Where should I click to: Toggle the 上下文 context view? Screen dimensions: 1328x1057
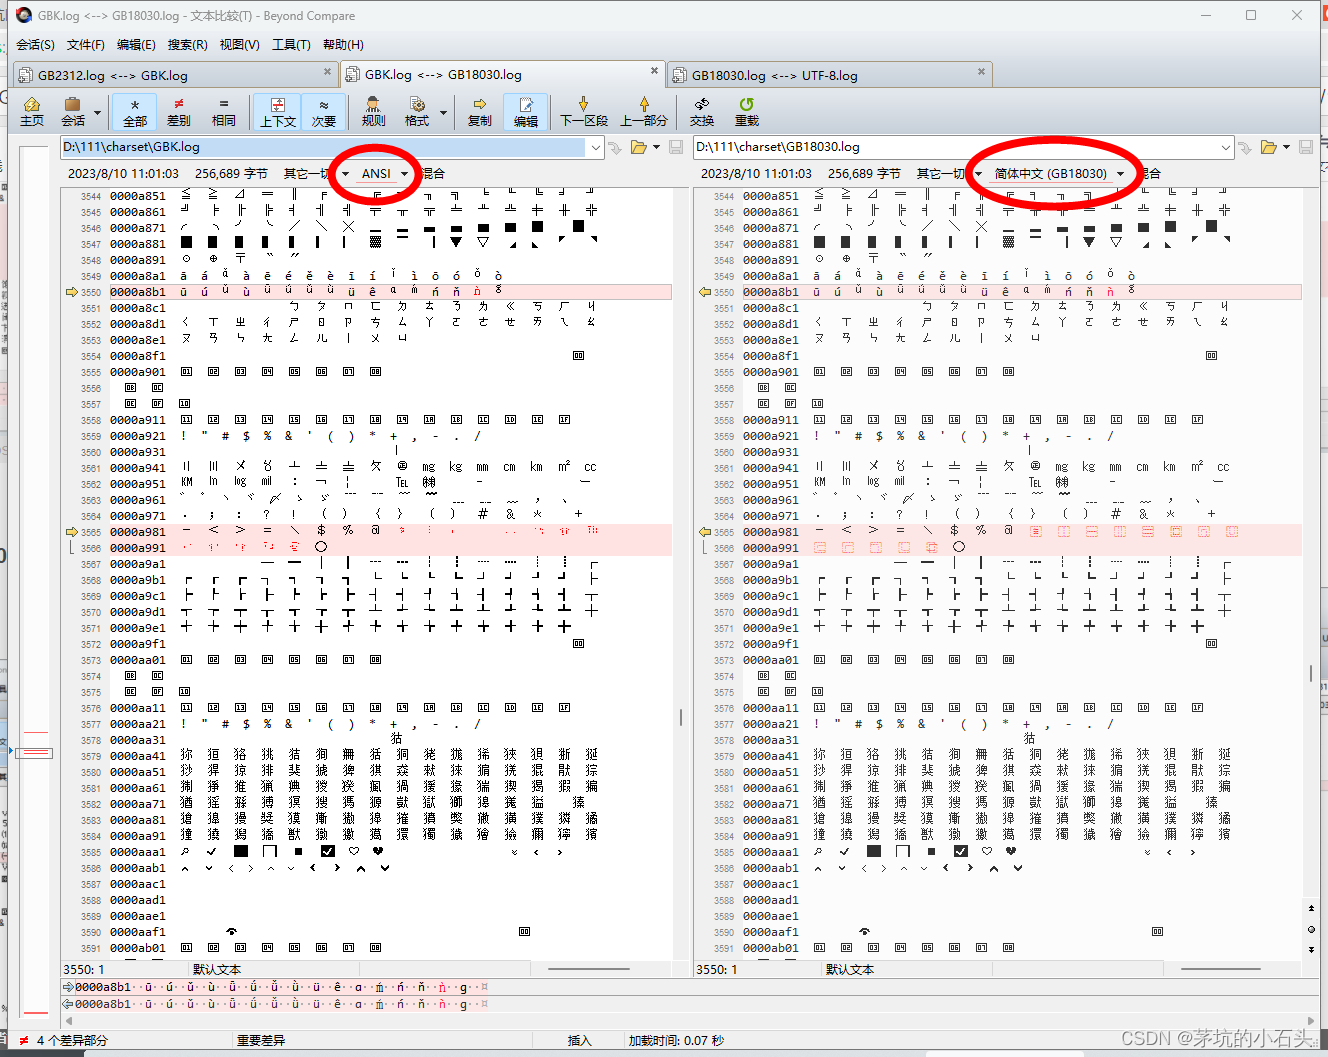click(x=278, y=111)
